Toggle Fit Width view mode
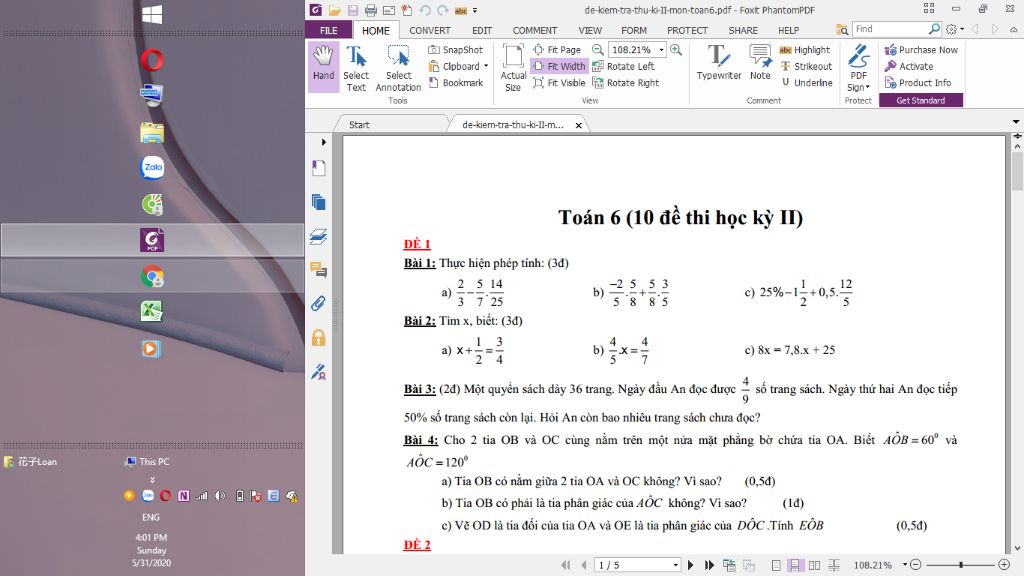Image resolution: width=1024 pixels, height=576 pixels. coord(559,67)
